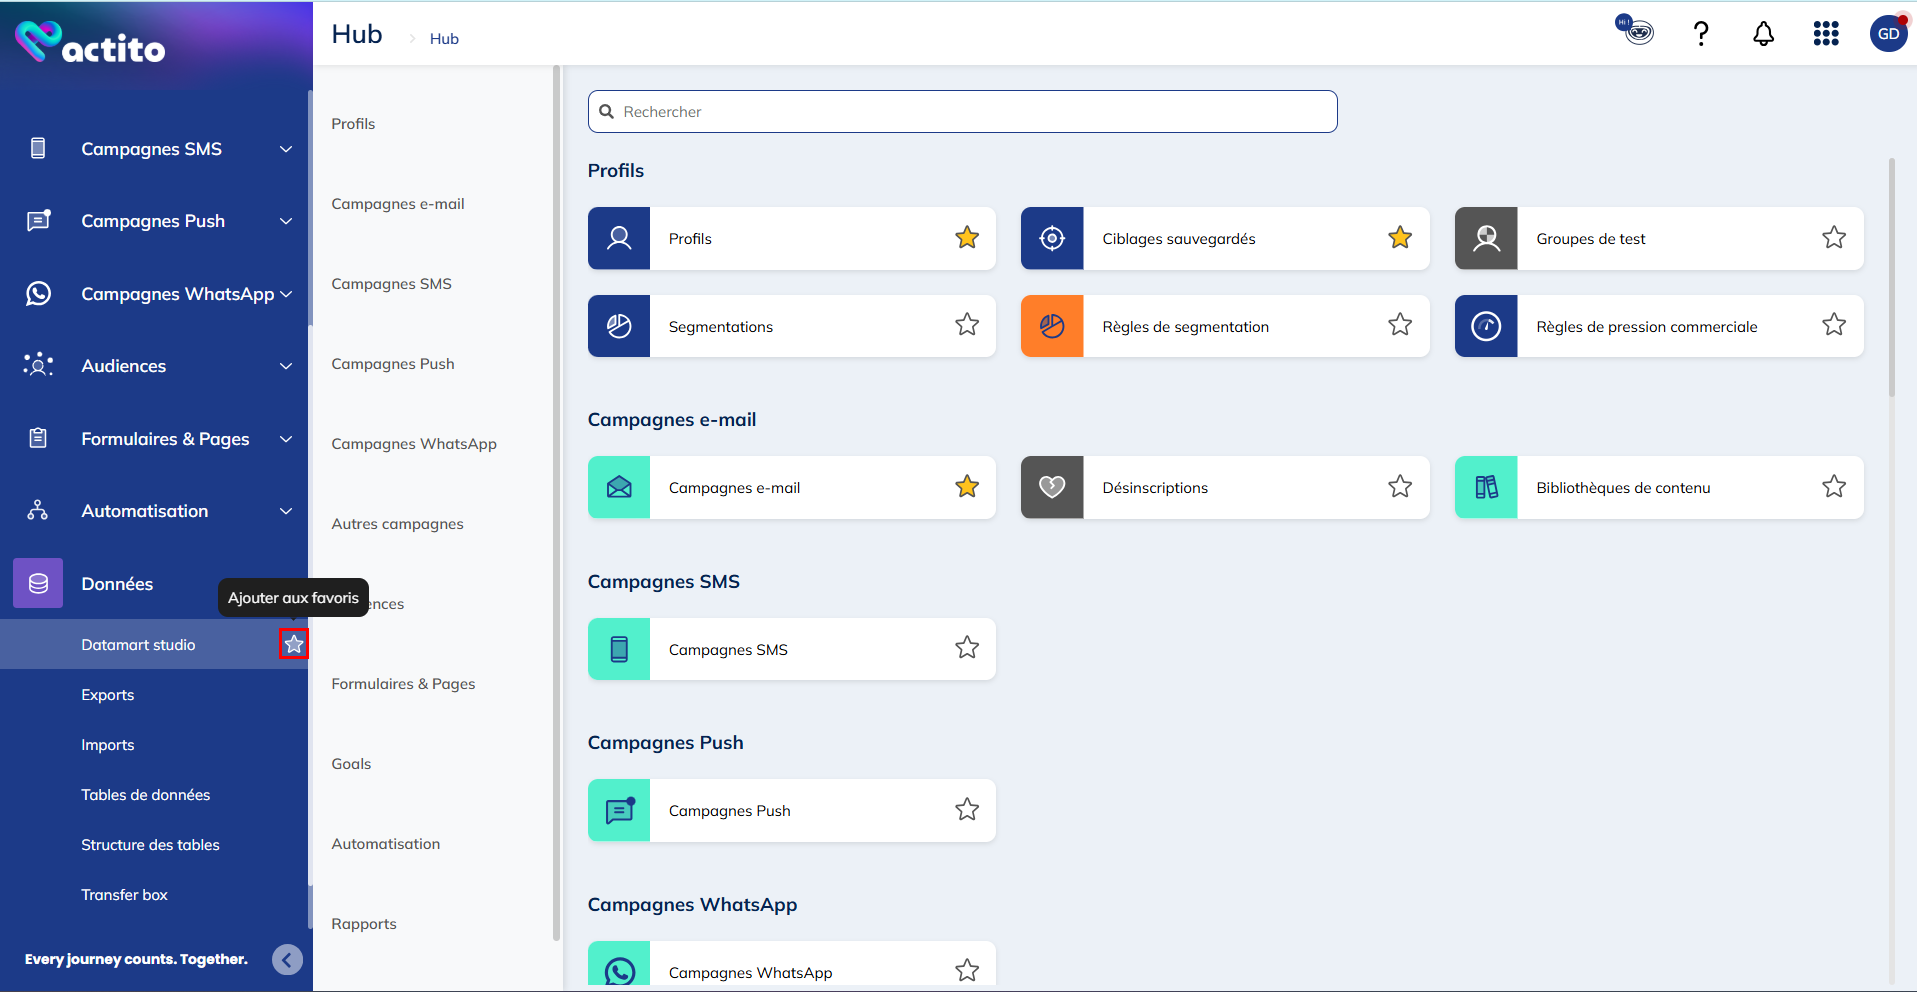This screenshot has height=992, width=1917.
Task: Expand the Automatisation sidebar chevron
Action: tap(286, 511)
